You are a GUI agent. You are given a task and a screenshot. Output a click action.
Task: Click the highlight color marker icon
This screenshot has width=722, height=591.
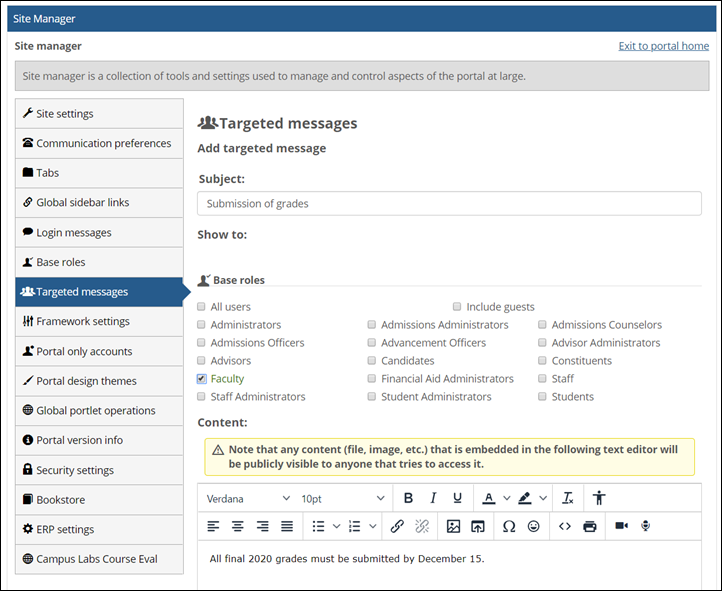(x=525, y=498)
